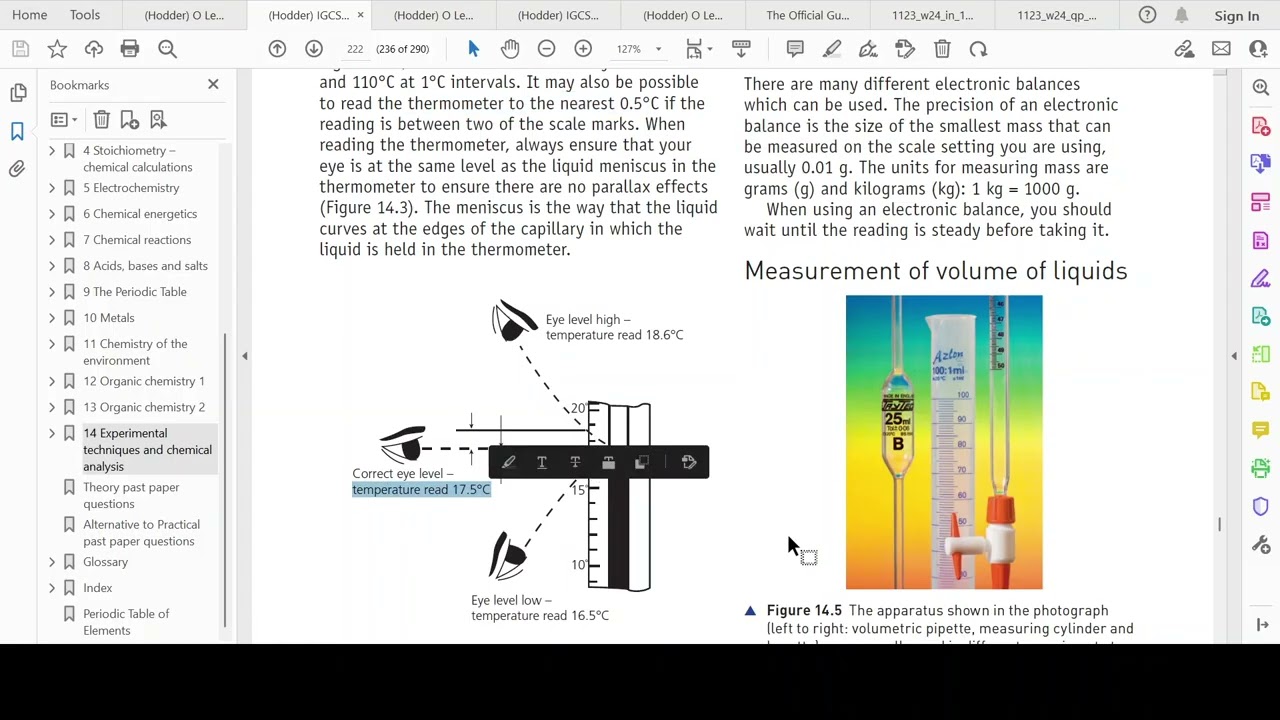The image size is (1280, 720).
Task: Toggle the bookmarks navigation panel
Action: pos(18,131)
